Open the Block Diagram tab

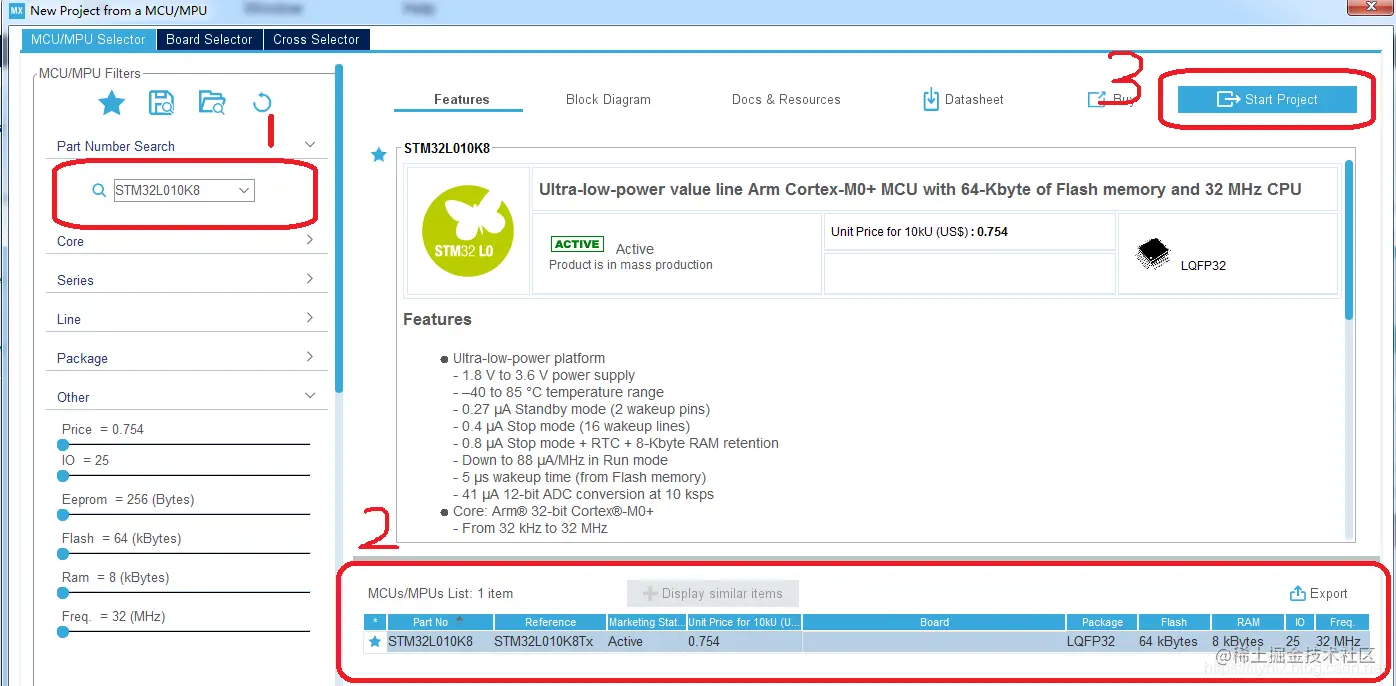tap(608, 99)
